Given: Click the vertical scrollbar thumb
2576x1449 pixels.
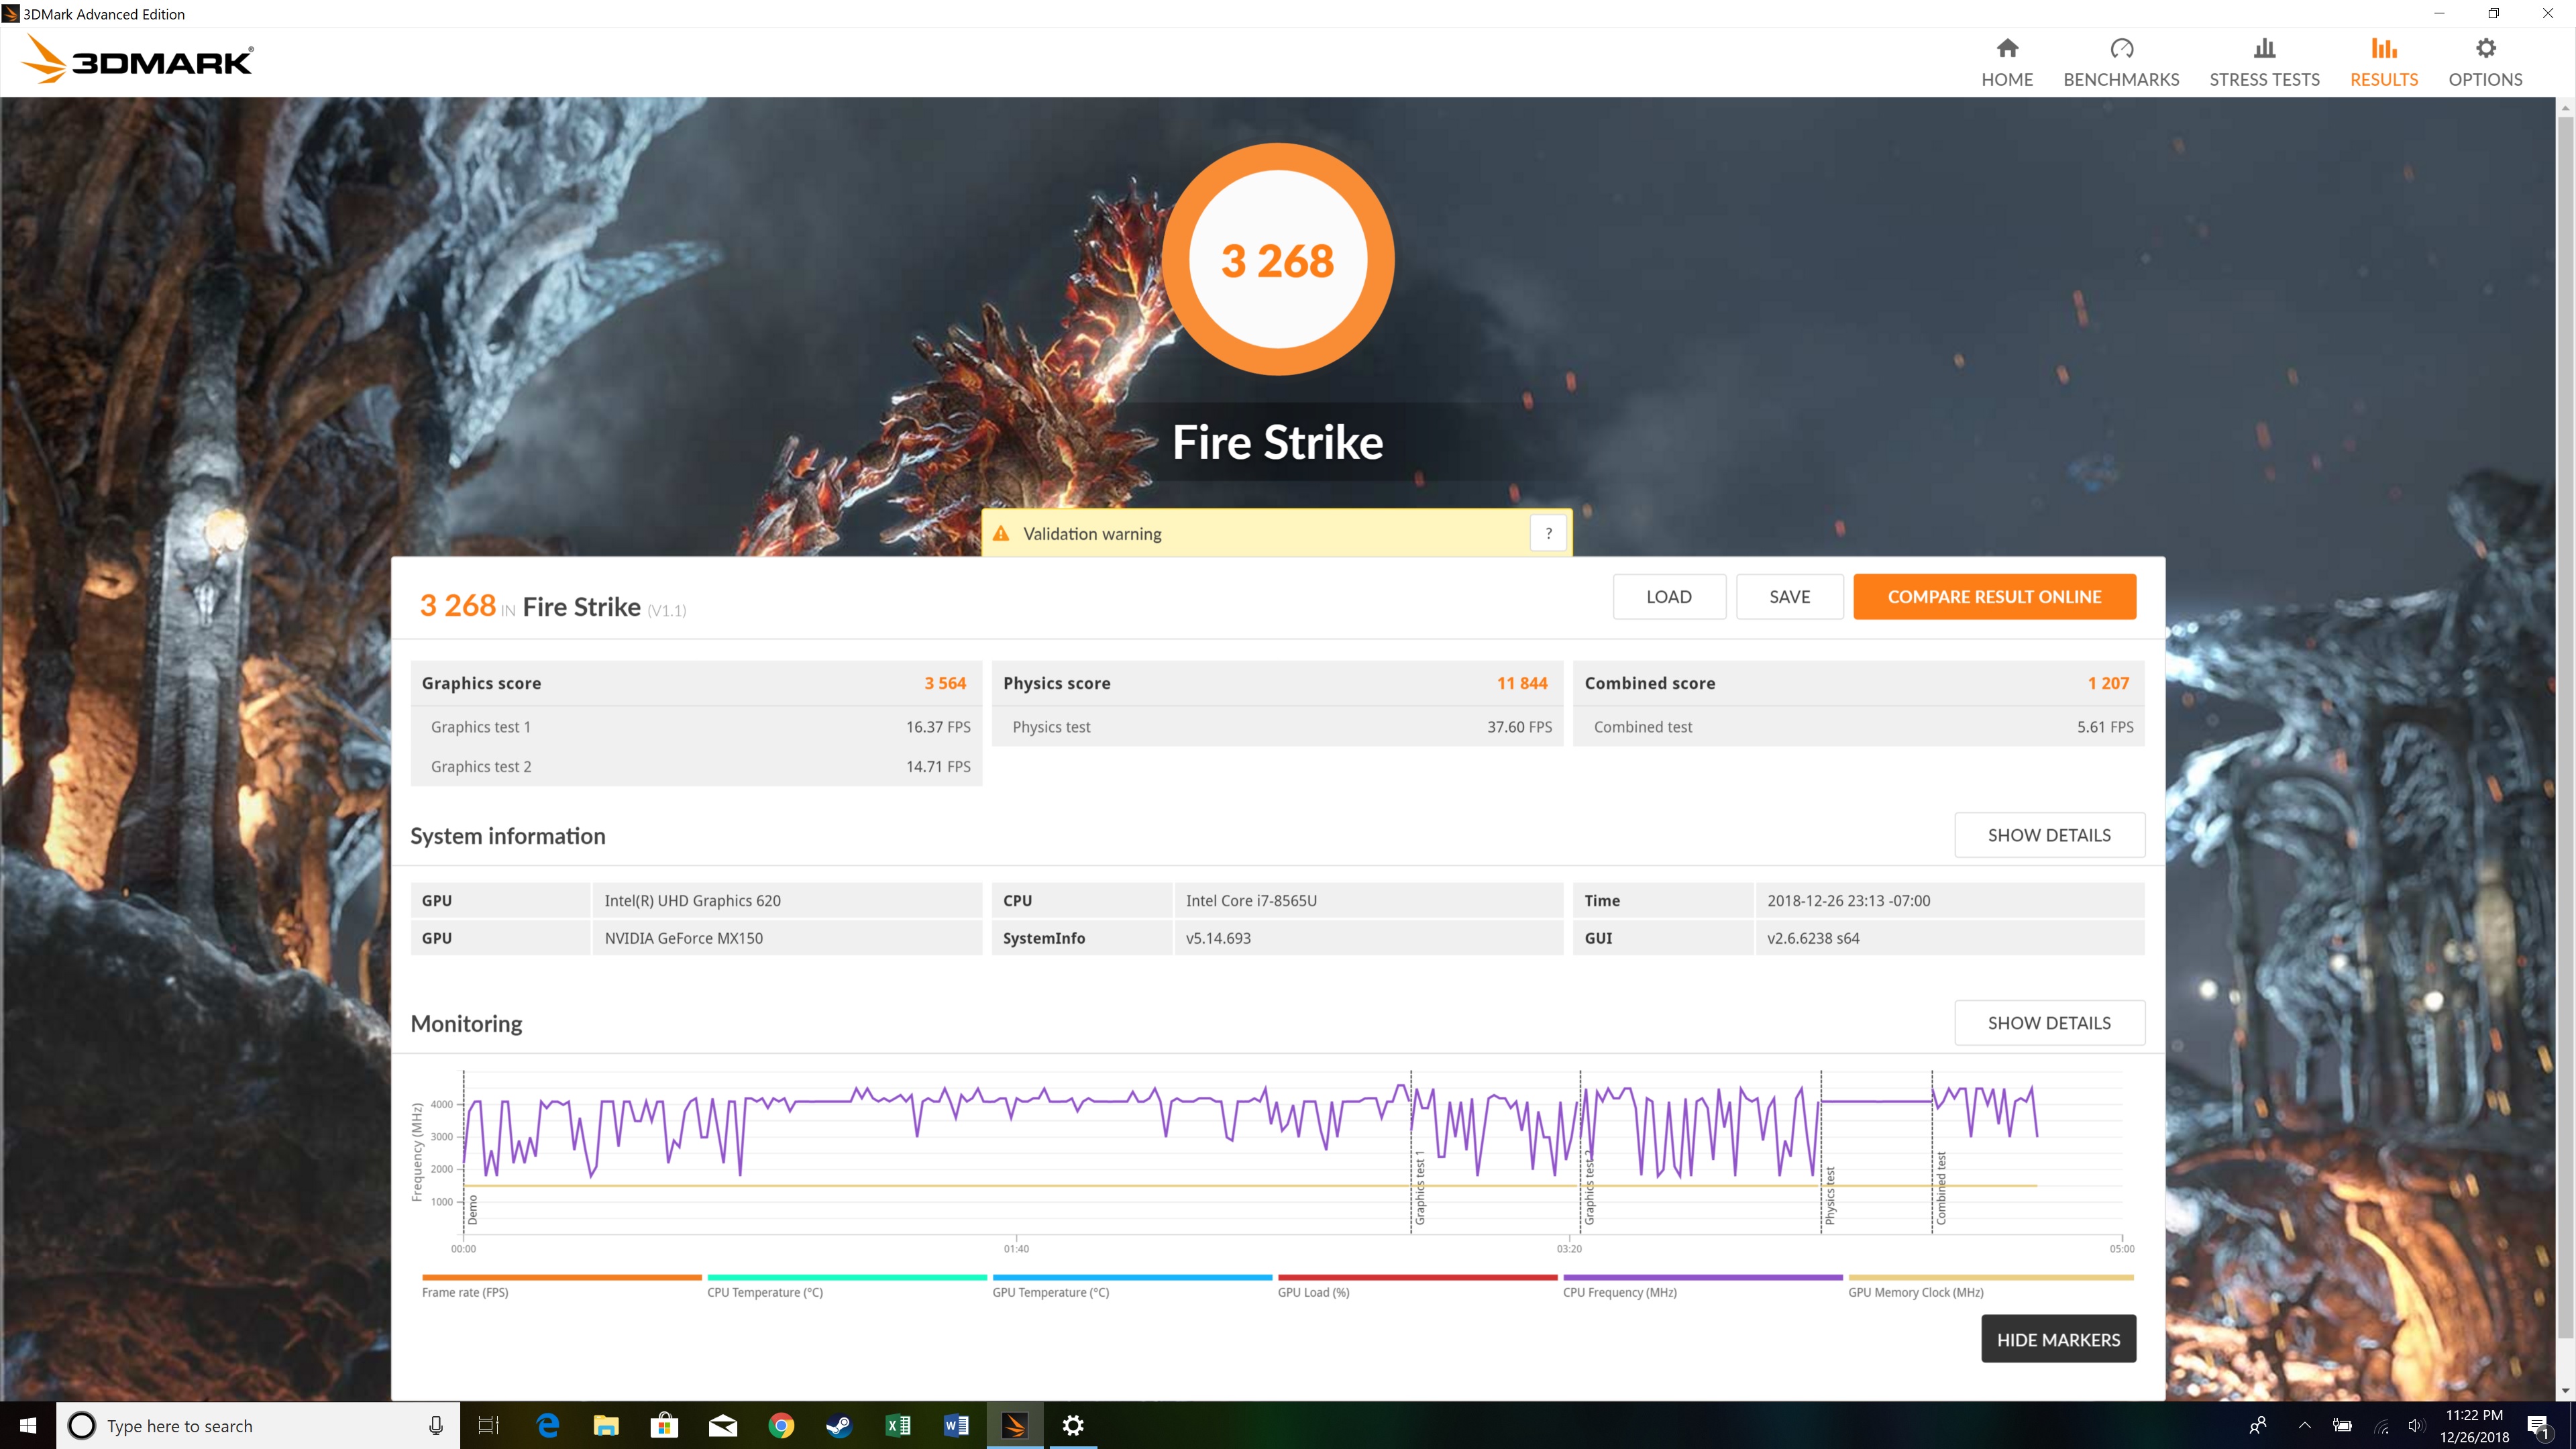Looking at the screenshot, I should click(2565, 728).
